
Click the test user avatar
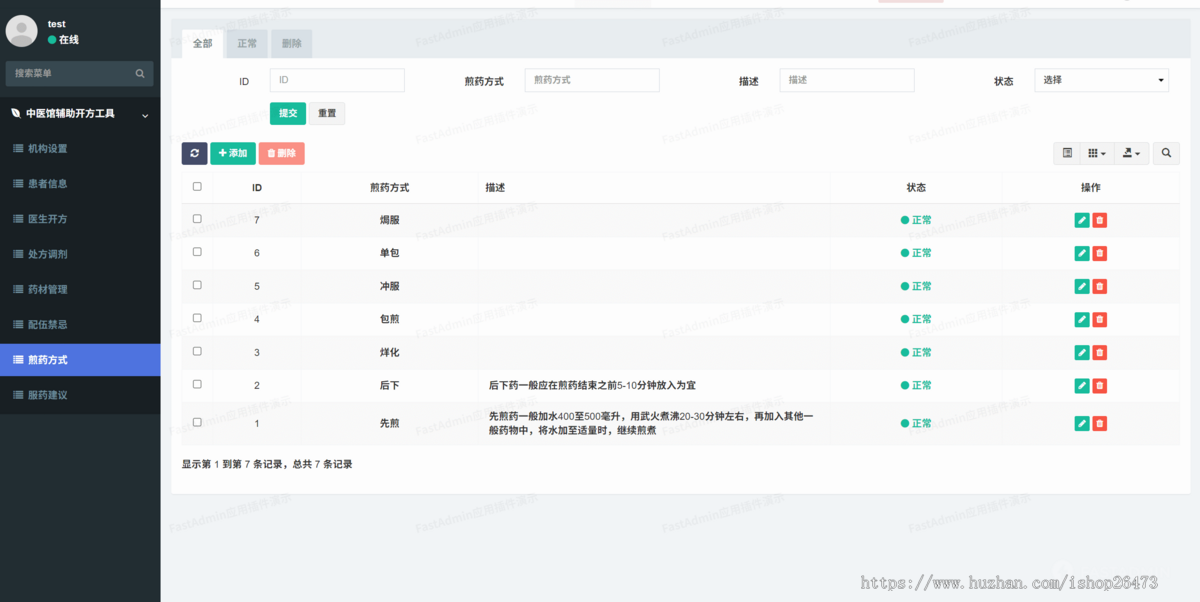point(22,31)
